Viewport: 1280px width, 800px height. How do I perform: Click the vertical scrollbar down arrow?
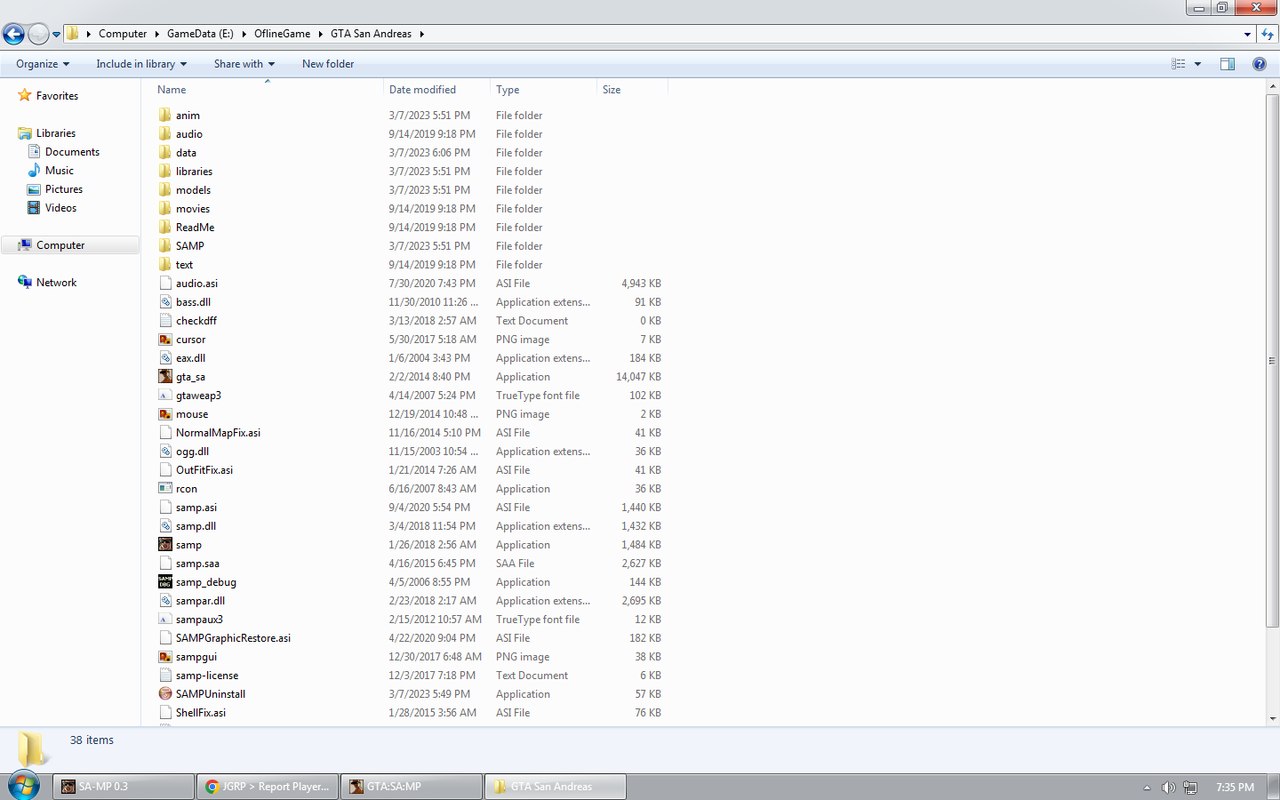pyautogui.click(x=1272, y=717)
